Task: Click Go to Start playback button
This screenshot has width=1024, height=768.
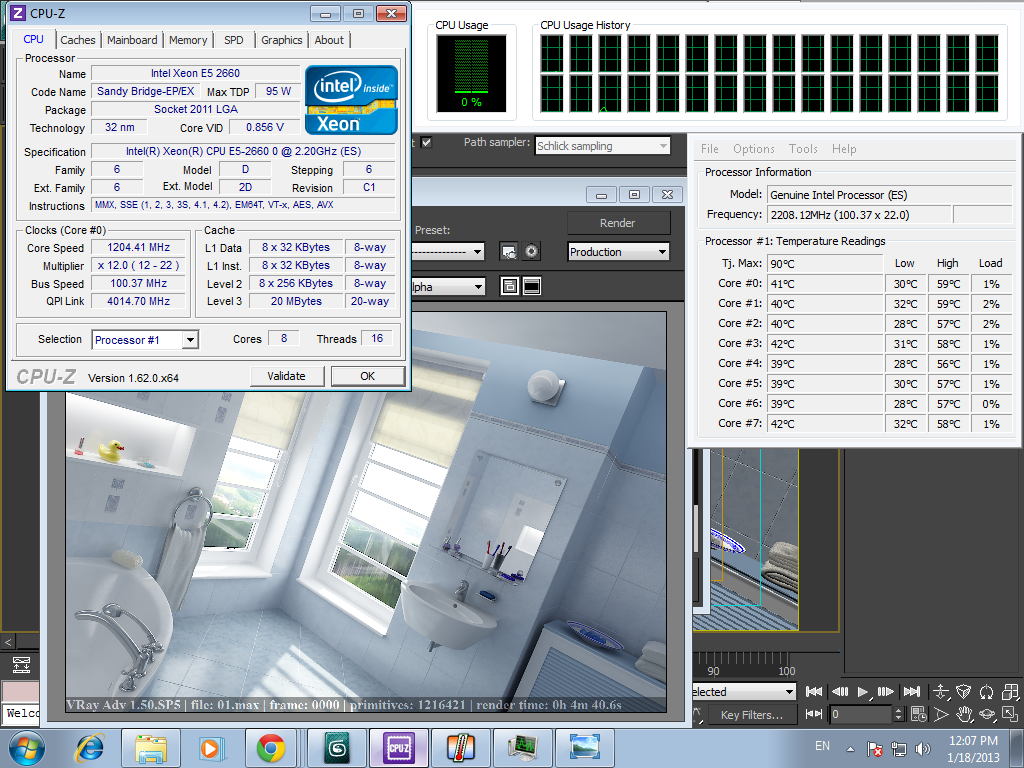Action: (x=814, y=691)
